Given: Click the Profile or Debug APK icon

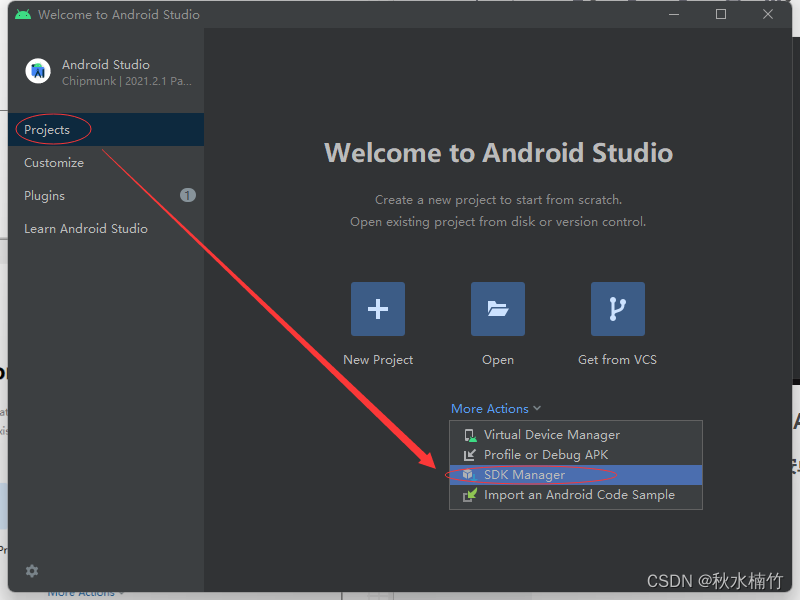Looking at the screenshot, I should (469, 455).
